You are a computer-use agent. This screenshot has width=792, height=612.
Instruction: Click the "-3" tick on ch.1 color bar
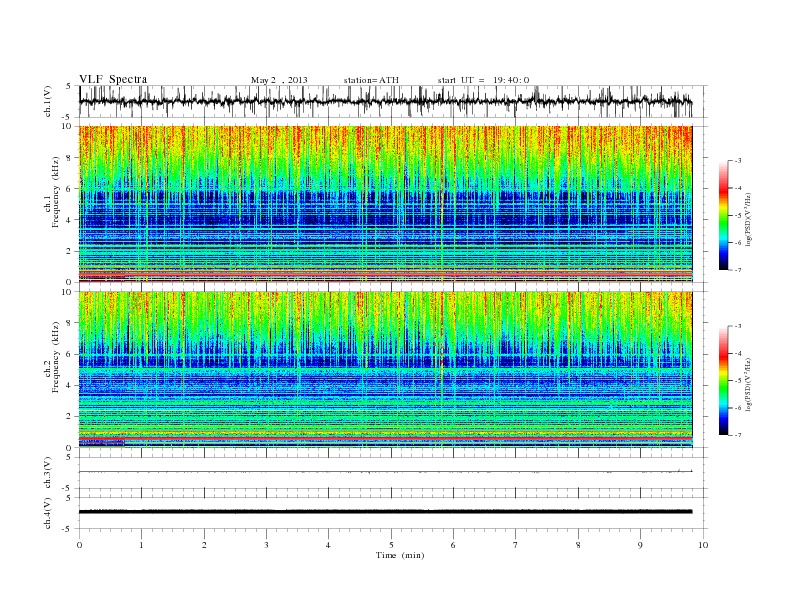738,161
